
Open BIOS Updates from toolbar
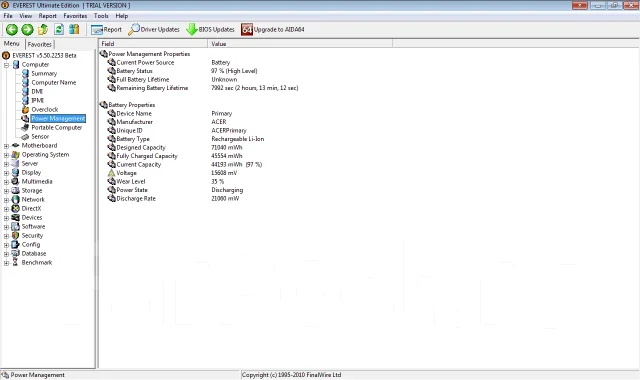click(210, 29)
